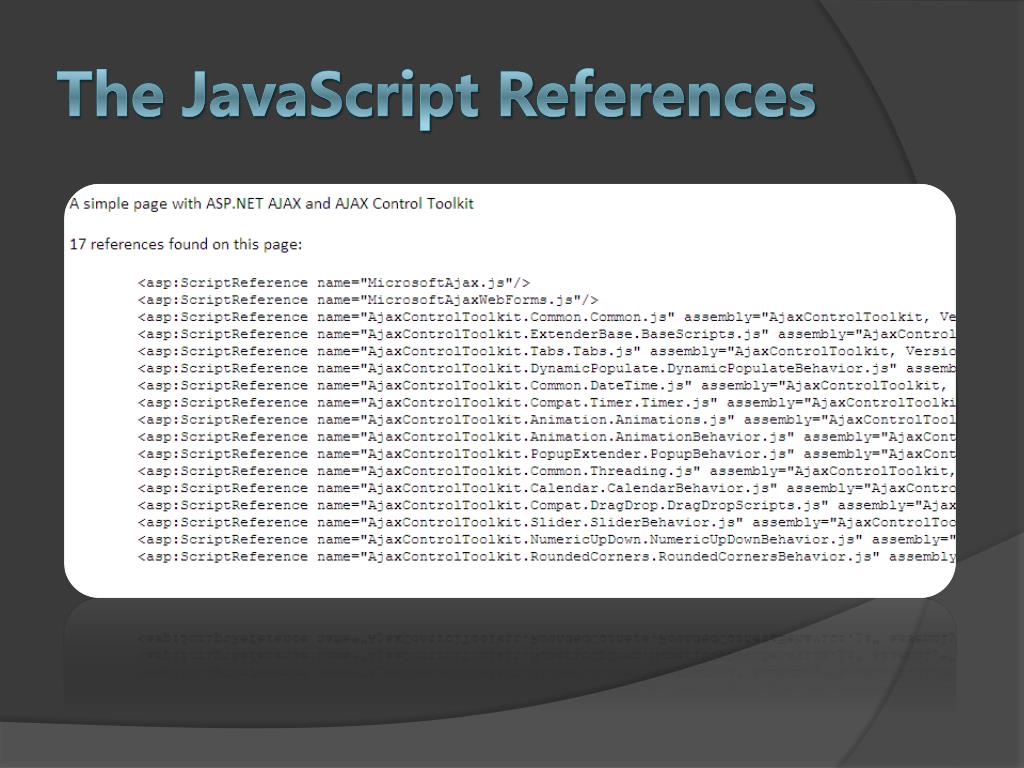Click the Animation.AnimationBehavior.js reference line

(x=547, y=436)
